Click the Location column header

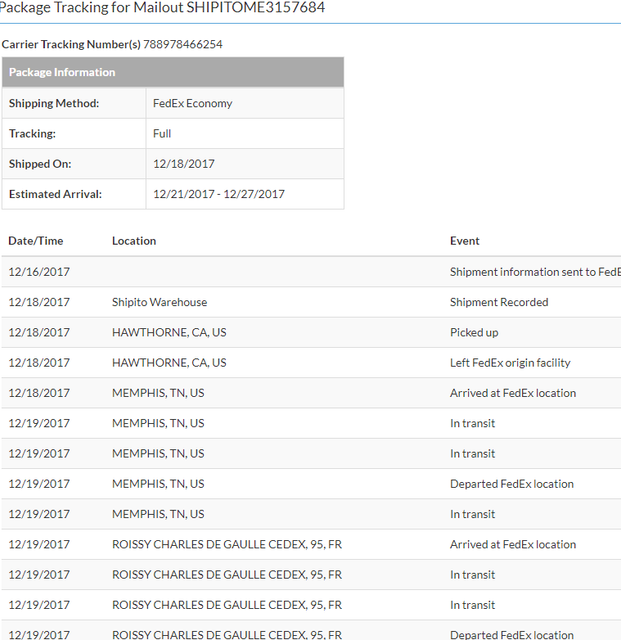pyautogui.click(x=134, y=241)
